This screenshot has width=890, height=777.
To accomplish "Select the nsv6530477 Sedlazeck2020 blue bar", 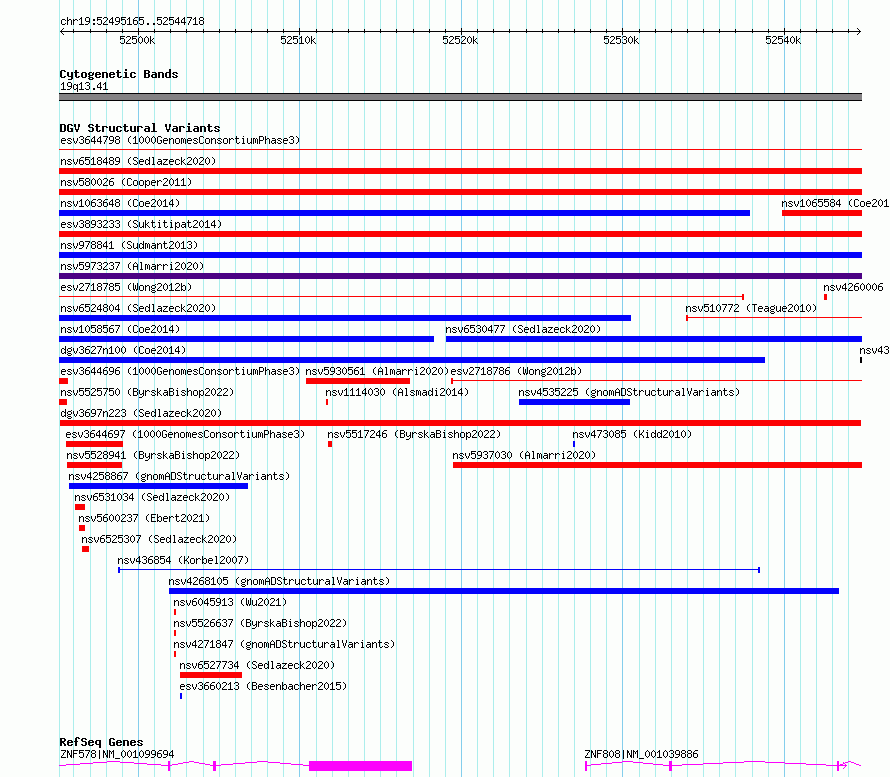I will pyautogui.click(x=654, y=339).
